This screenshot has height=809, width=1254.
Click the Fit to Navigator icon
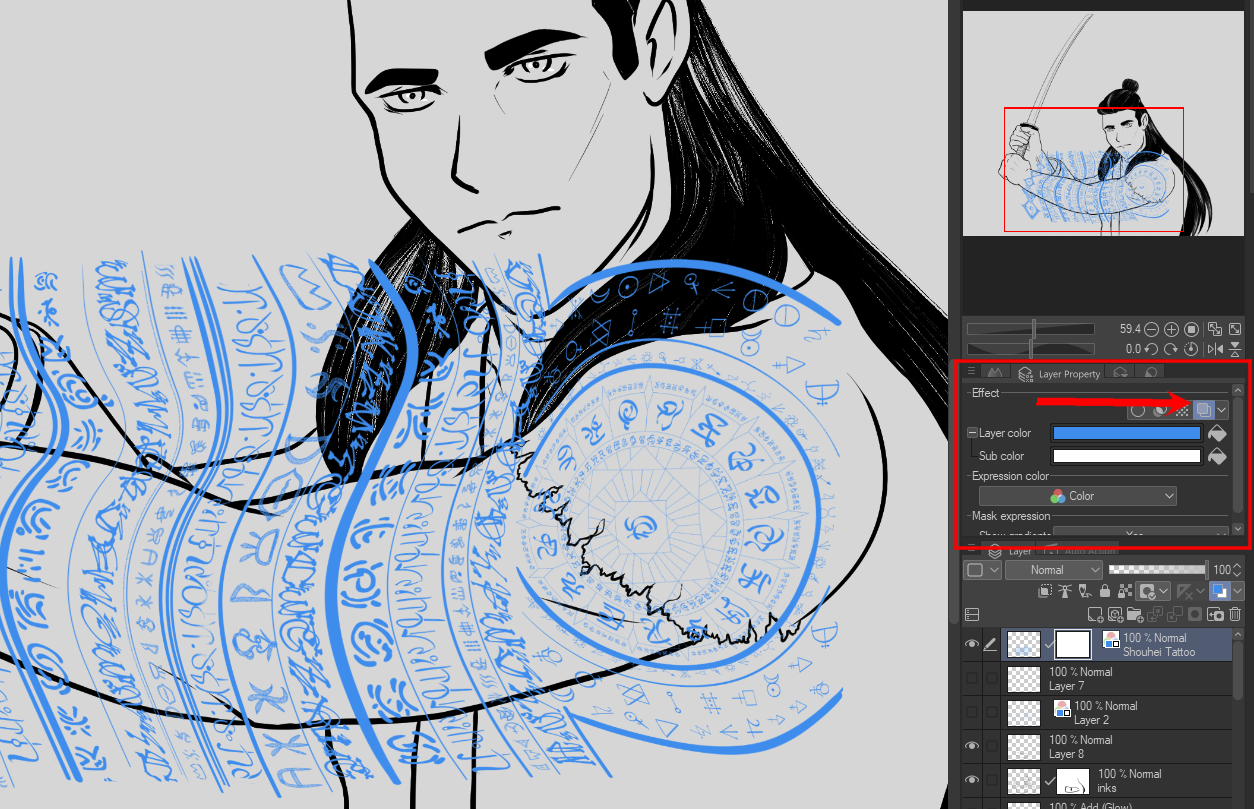pyautogui.click(x=1215, y=329)
